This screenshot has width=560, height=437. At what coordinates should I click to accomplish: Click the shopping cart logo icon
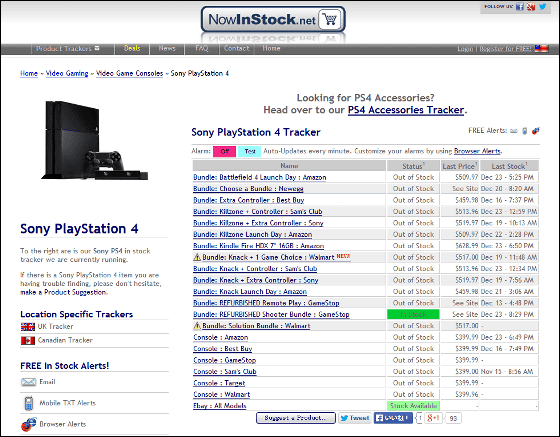pos(329,19)
